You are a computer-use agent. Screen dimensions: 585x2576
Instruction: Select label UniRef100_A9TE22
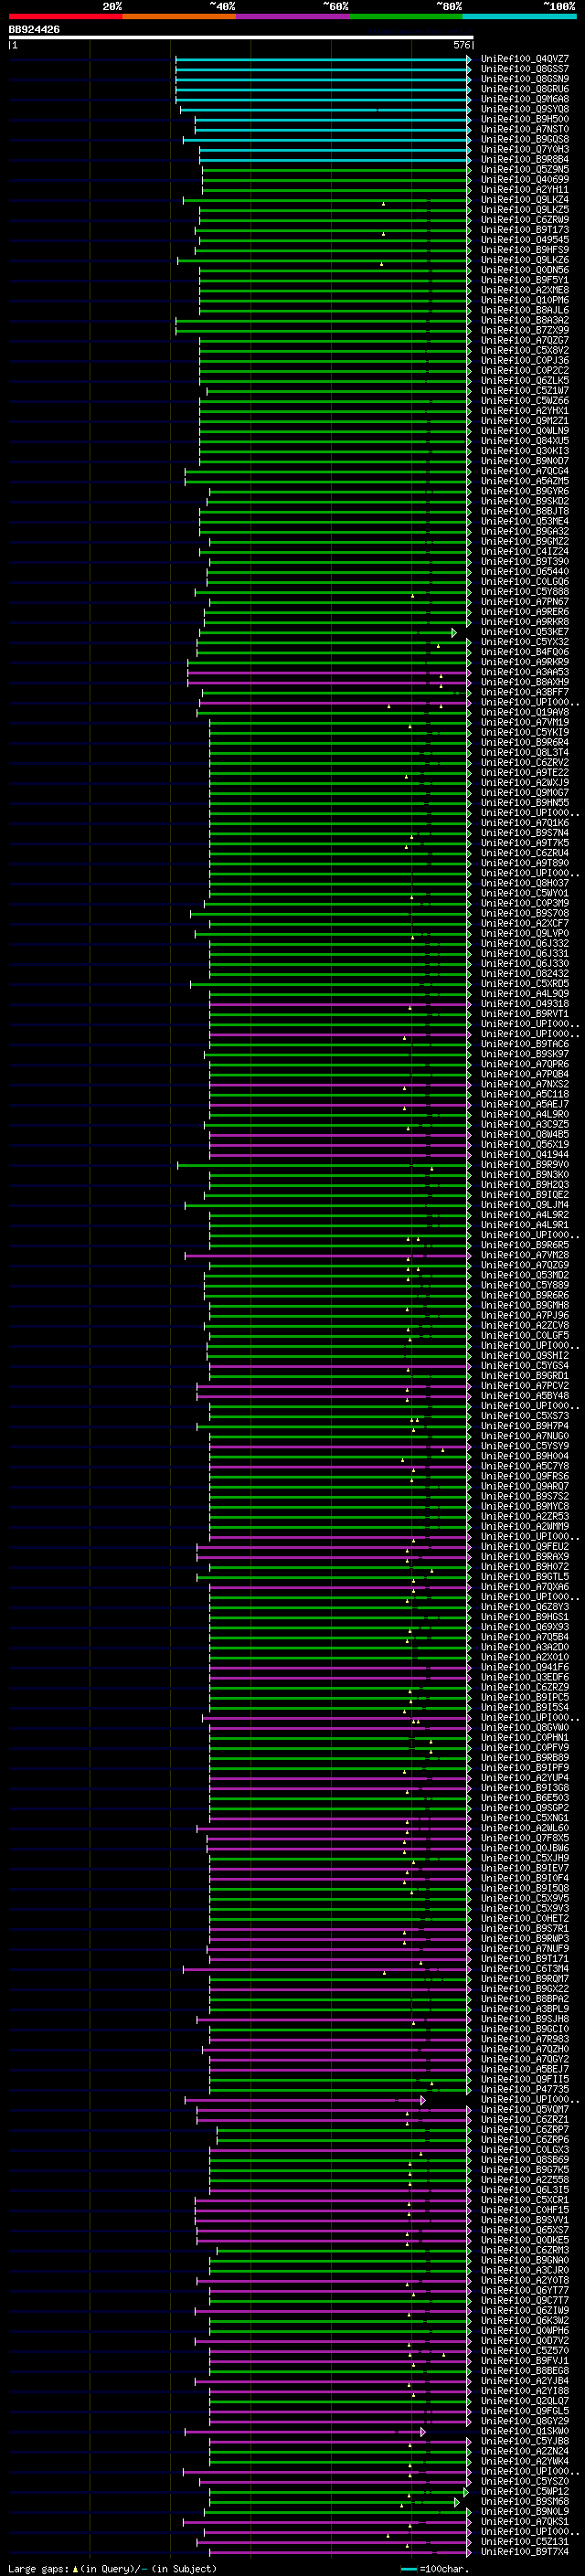coord(525,773)
